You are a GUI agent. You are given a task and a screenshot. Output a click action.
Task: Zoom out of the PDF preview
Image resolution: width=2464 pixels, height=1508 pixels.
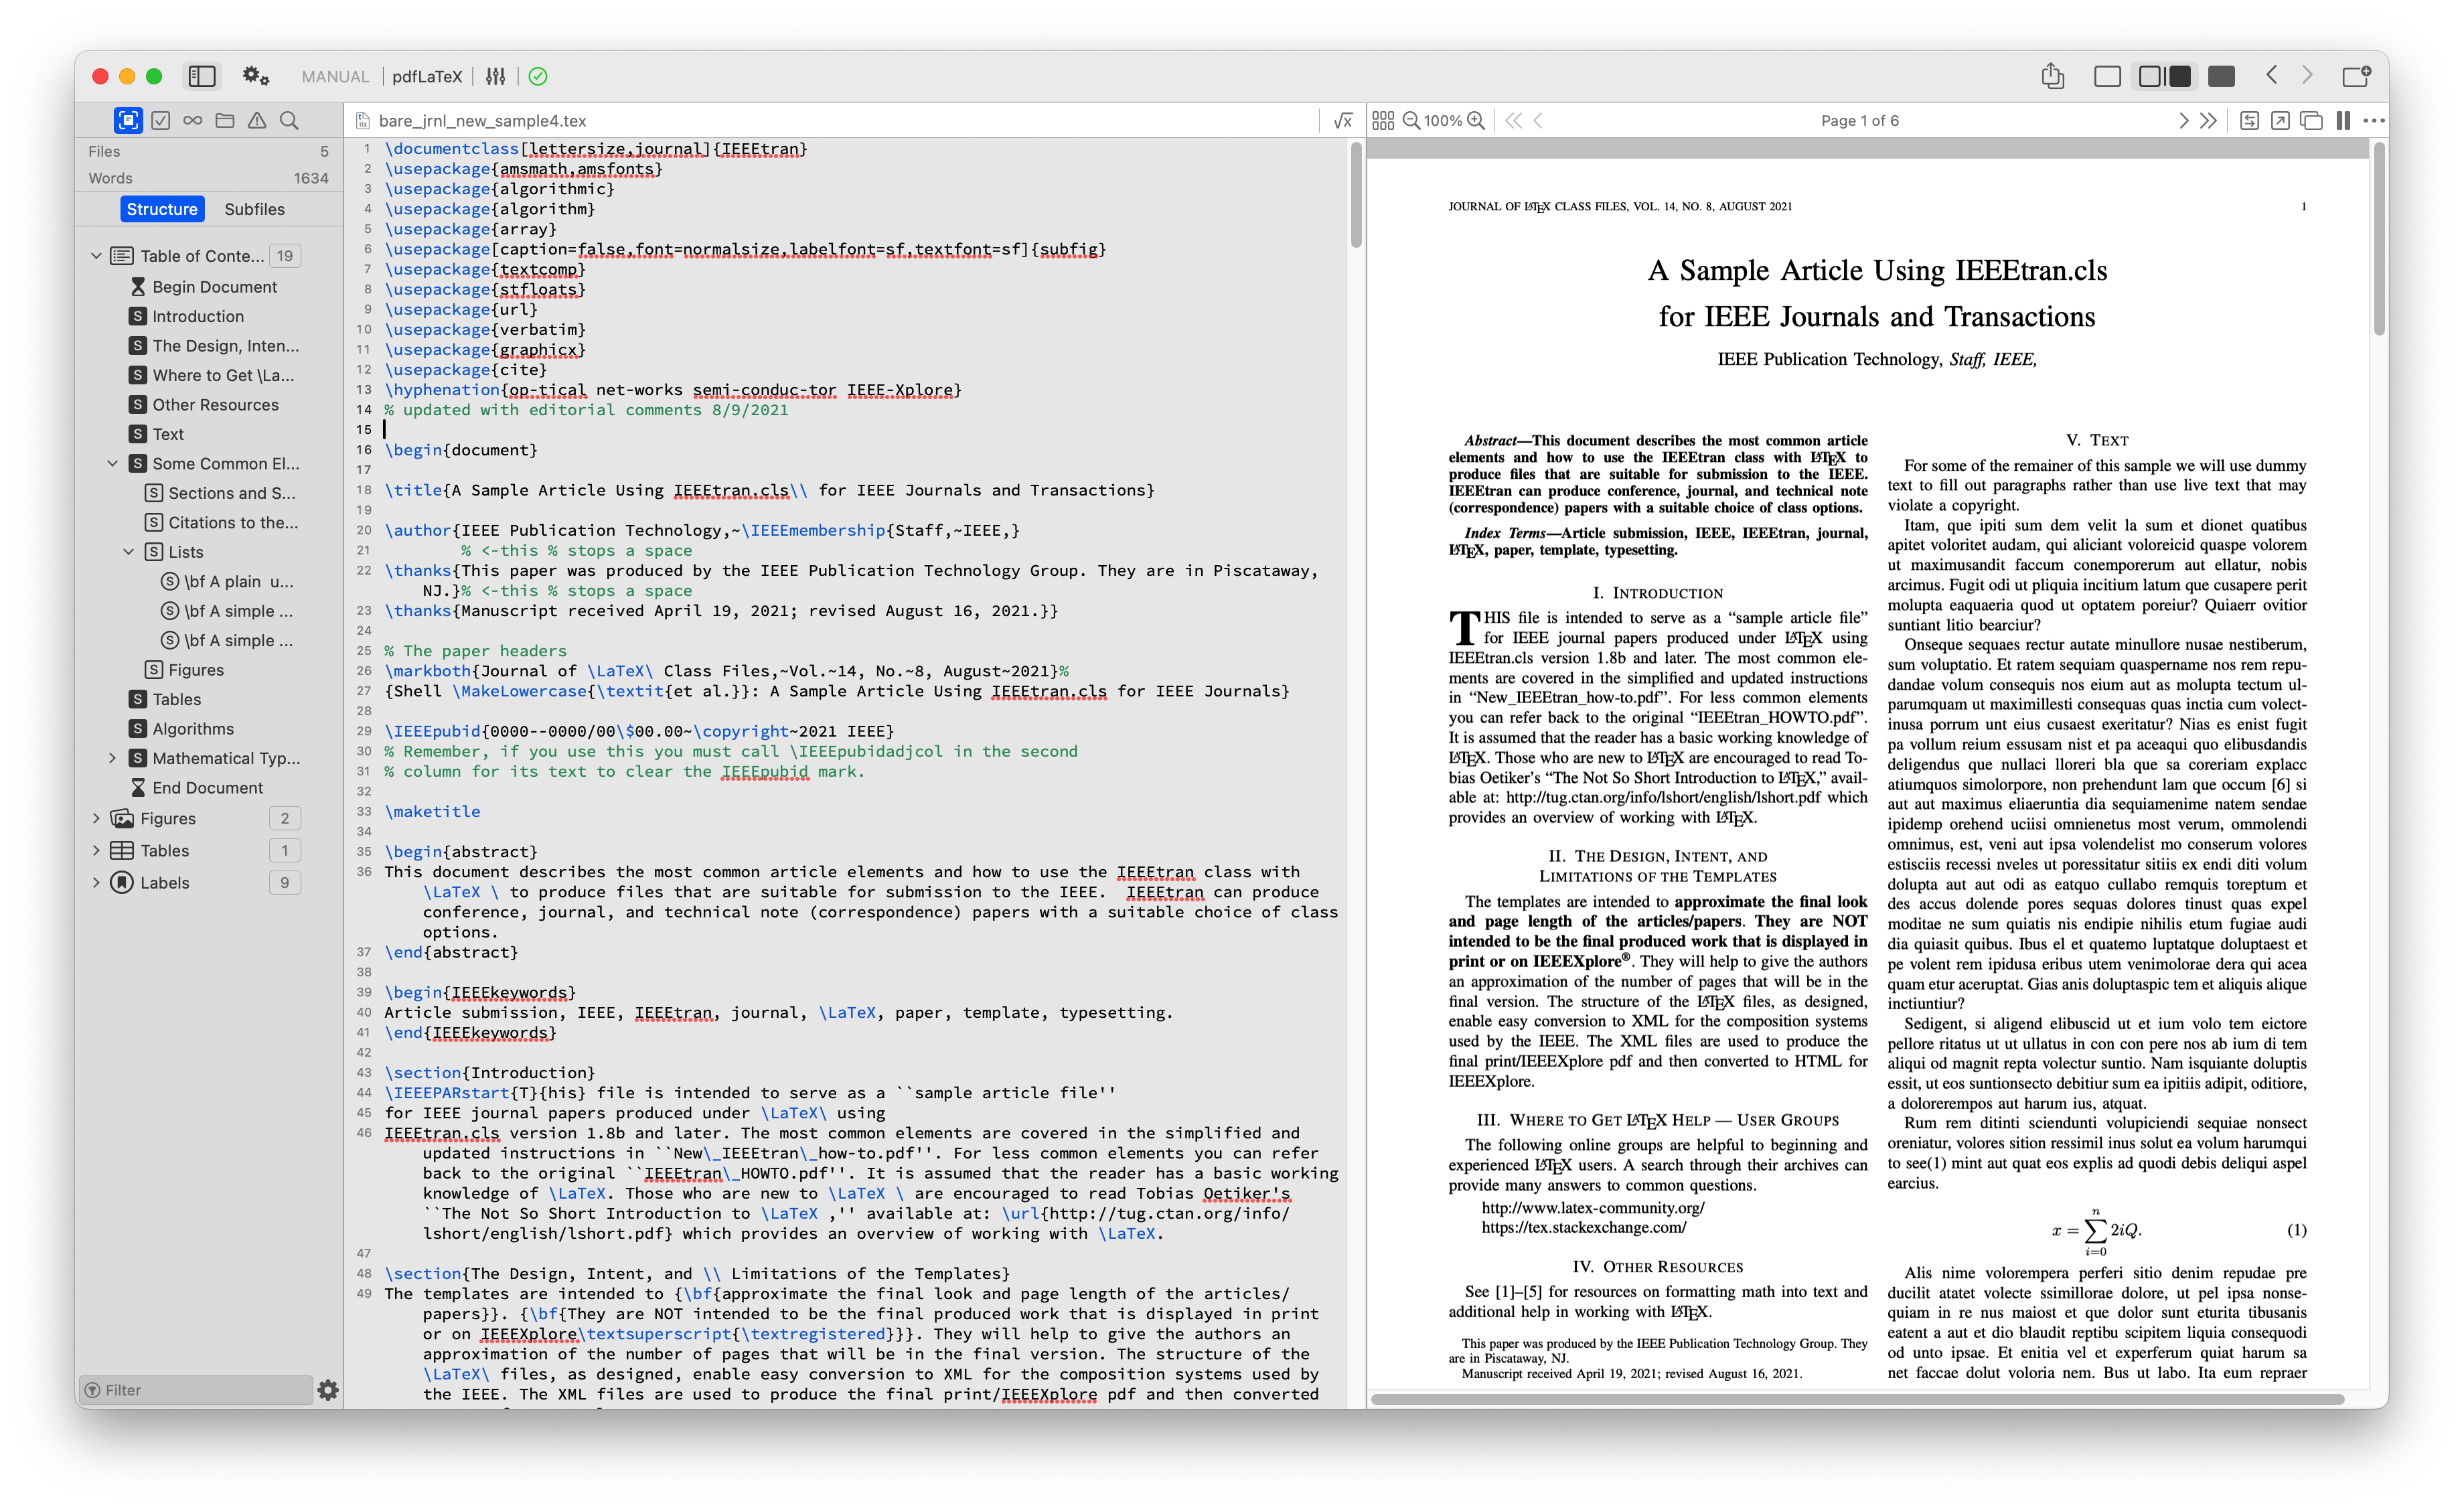[x=1412, y=120]
